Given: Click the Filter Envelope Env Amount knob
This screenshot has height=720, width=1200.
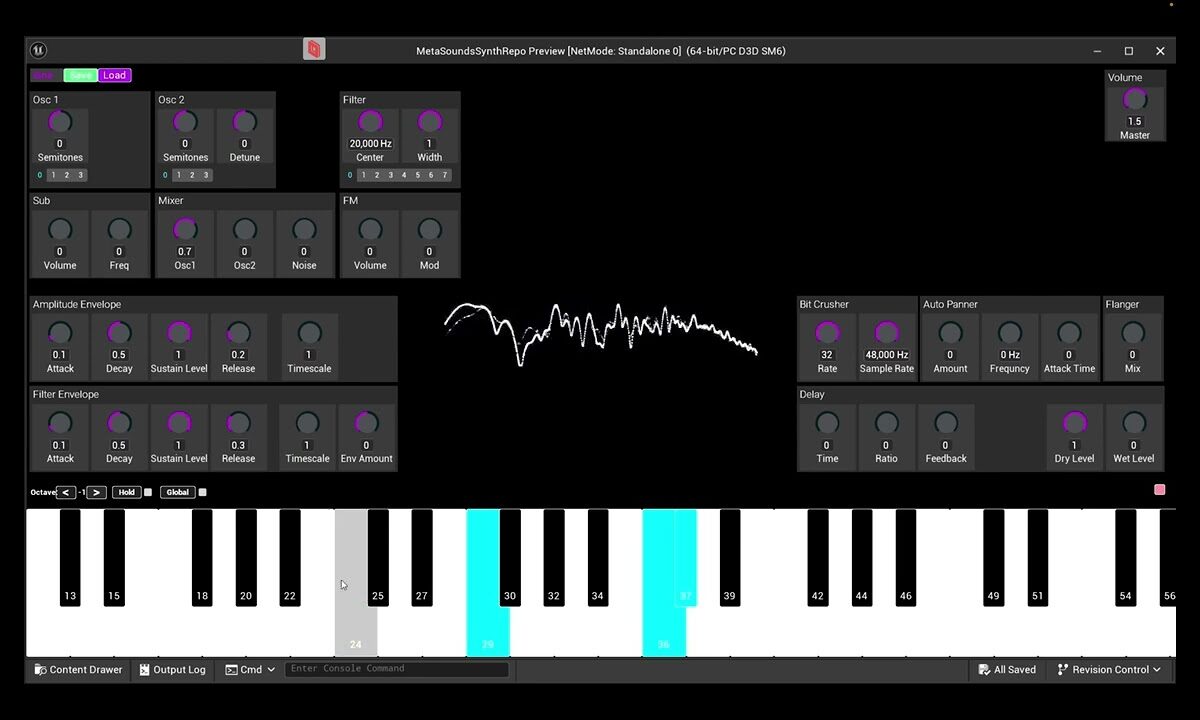Looking at the screenshot, I should 367,423.
